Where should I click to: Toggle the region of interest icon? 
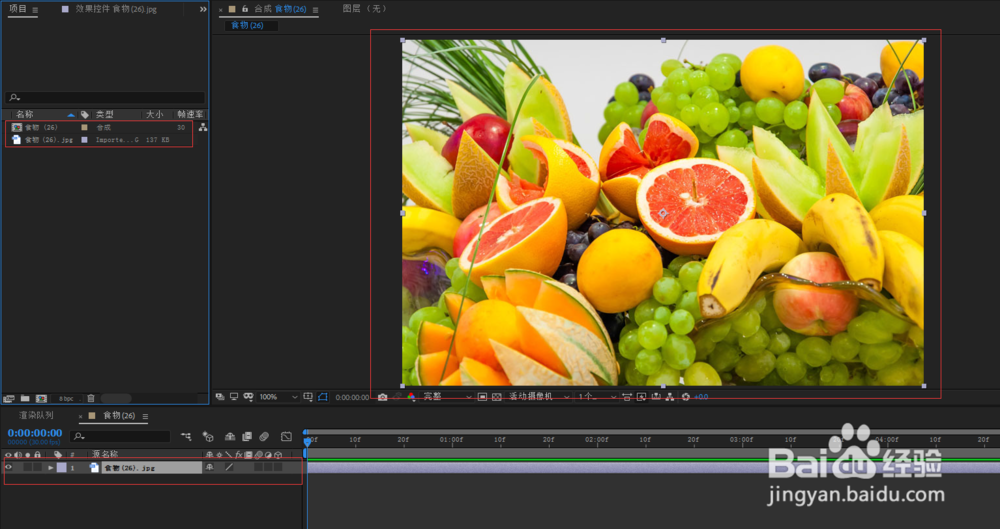[x=482, y=397]
